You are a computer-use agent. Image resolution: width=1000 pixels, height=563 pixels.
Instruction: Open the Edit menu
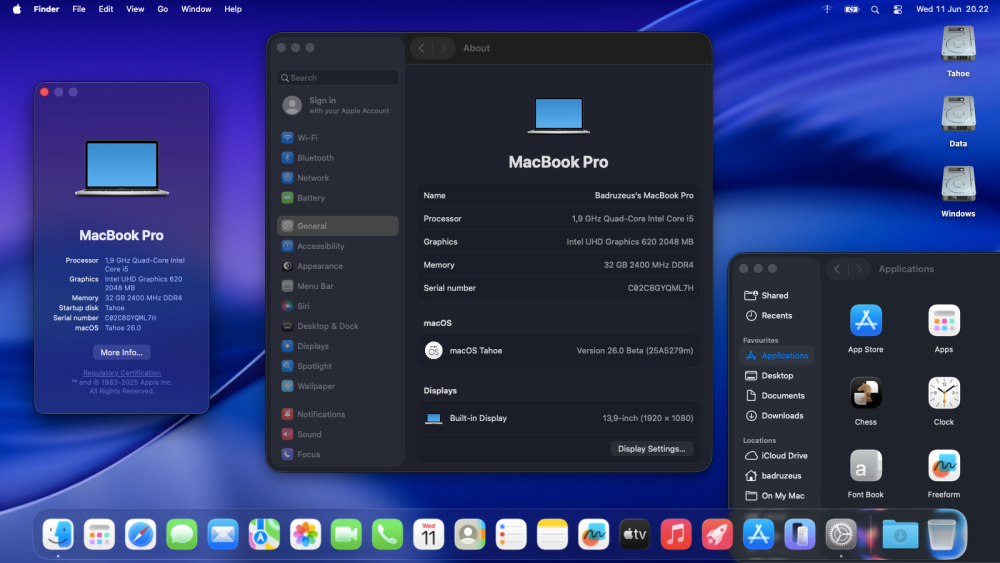point(106,9)
